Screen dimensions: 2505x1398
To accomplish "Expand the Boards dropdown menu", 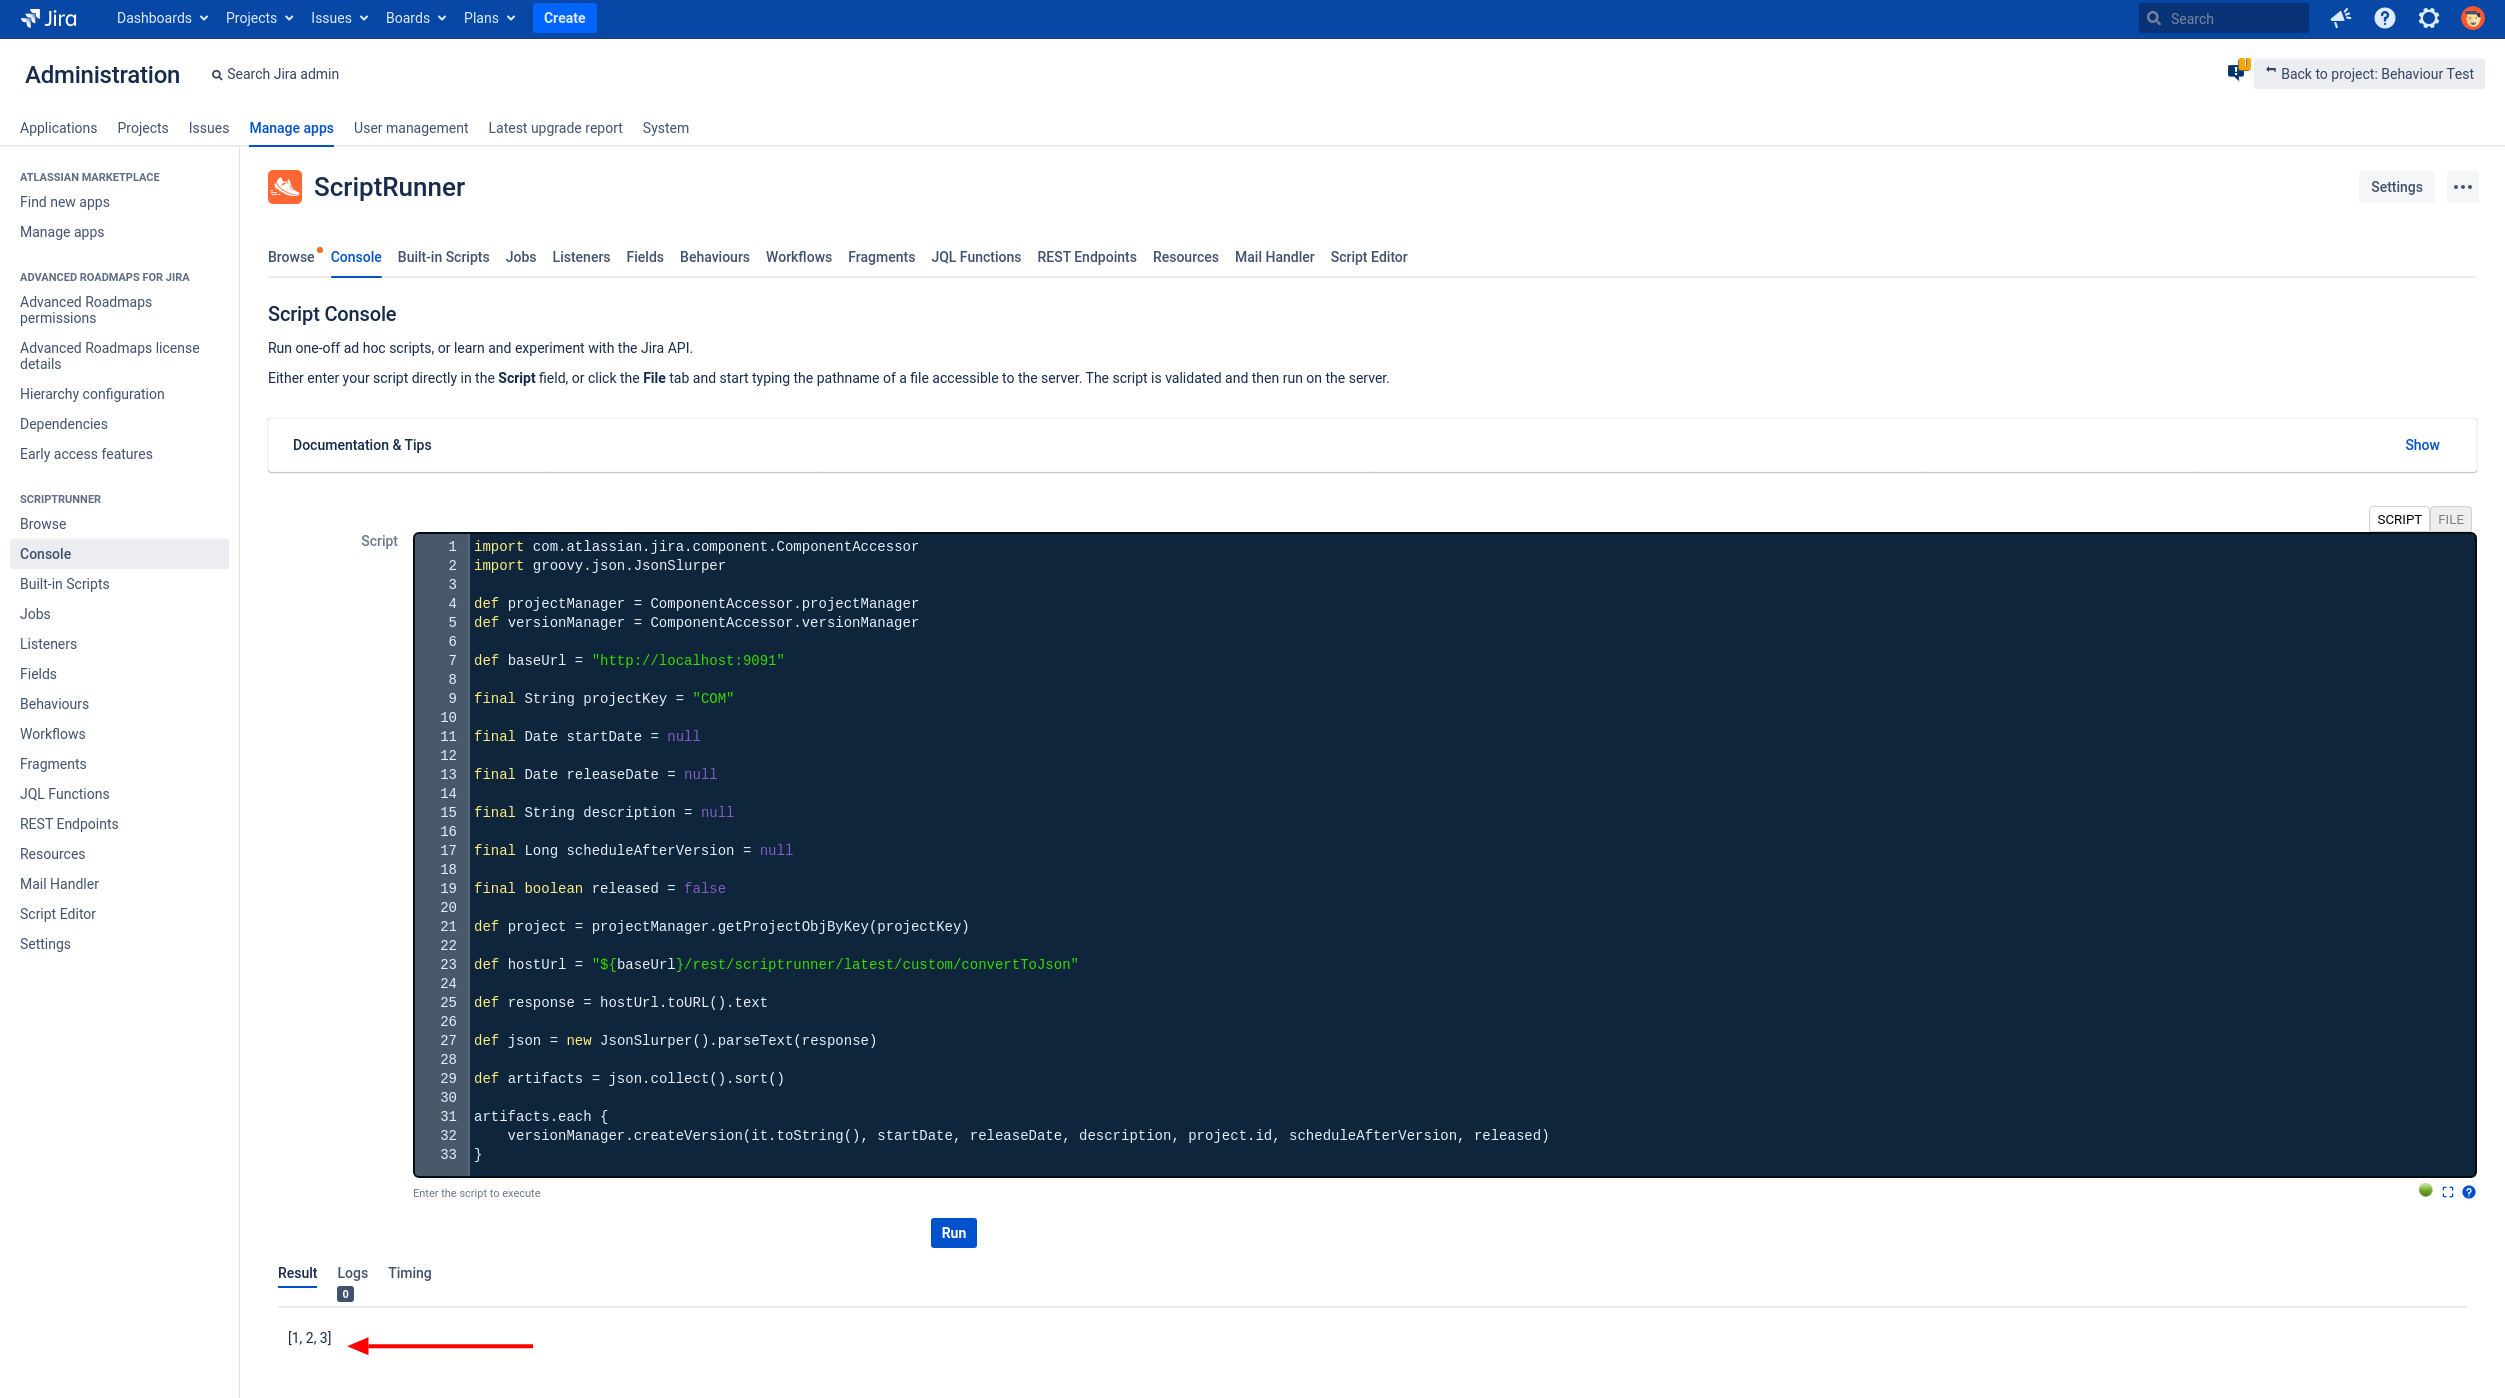I will click(415, 18).
